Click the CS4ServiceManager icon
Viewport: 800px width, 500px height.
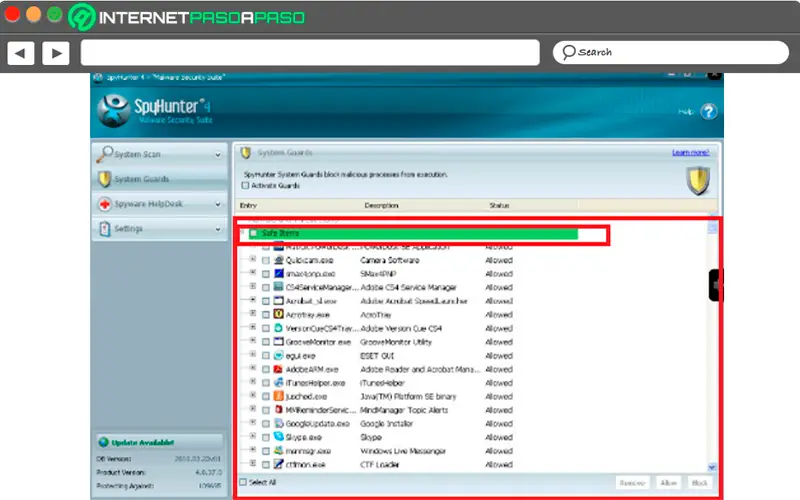[279, 287]
